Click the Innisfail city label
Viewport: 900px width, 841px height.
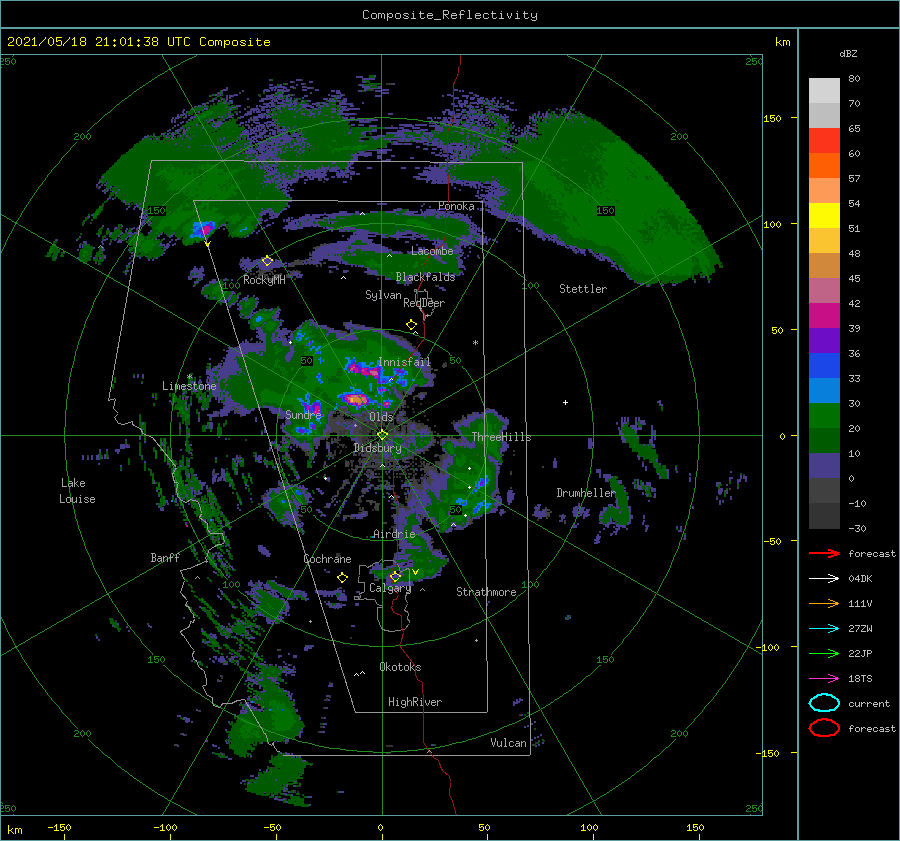[x=404, y=362]
